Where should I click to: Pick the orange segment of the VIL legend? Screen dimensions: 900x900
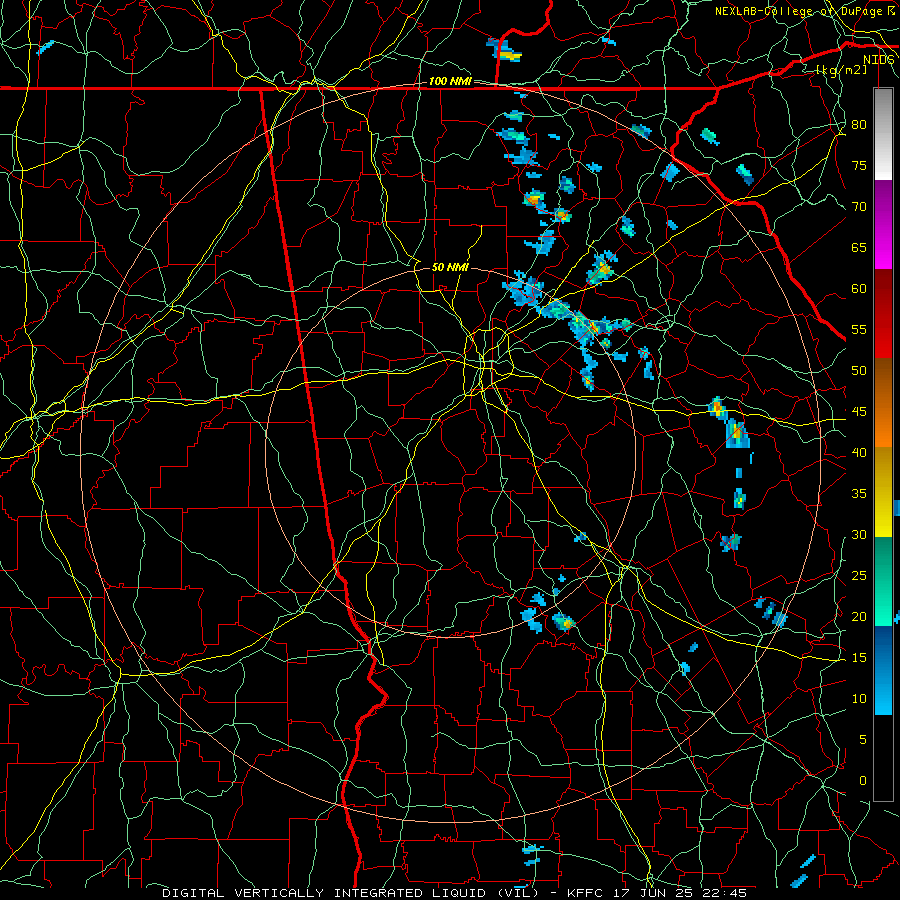883,425
